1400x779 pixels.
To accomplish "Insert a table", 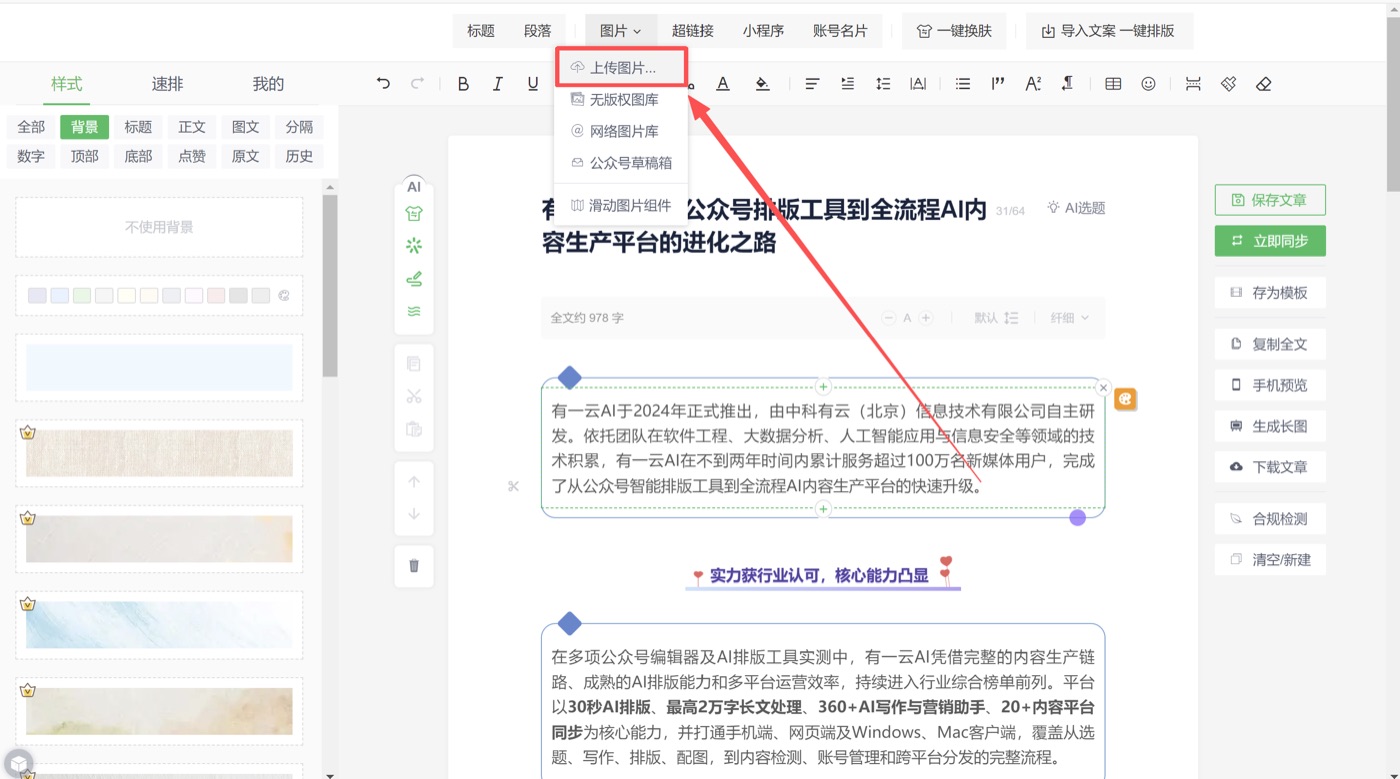I will tap(1113, 84).
